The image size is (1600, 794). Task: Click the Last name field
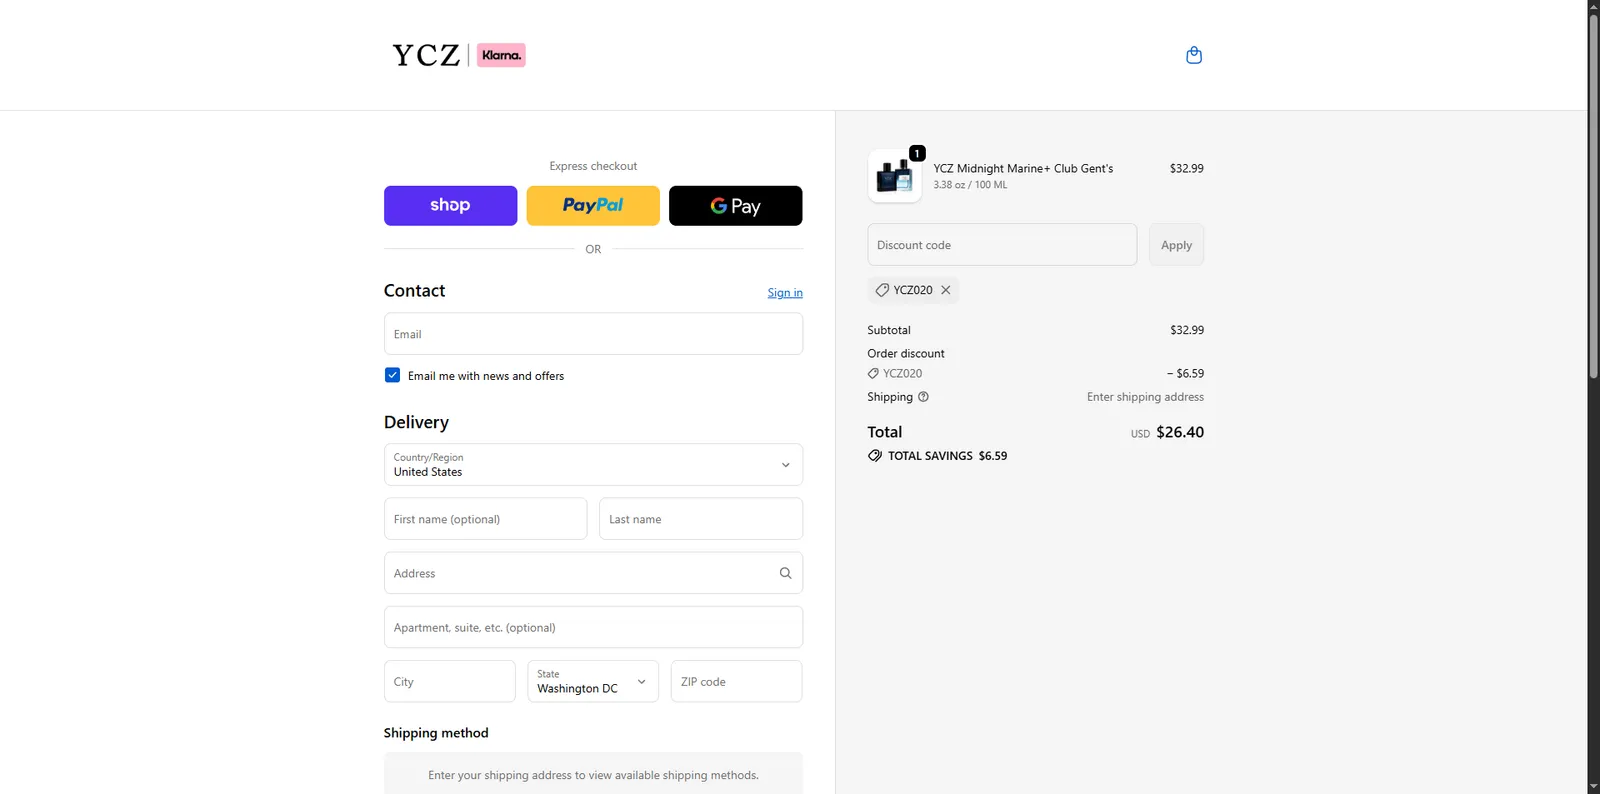pyautogui.click(x=701, y=519)
